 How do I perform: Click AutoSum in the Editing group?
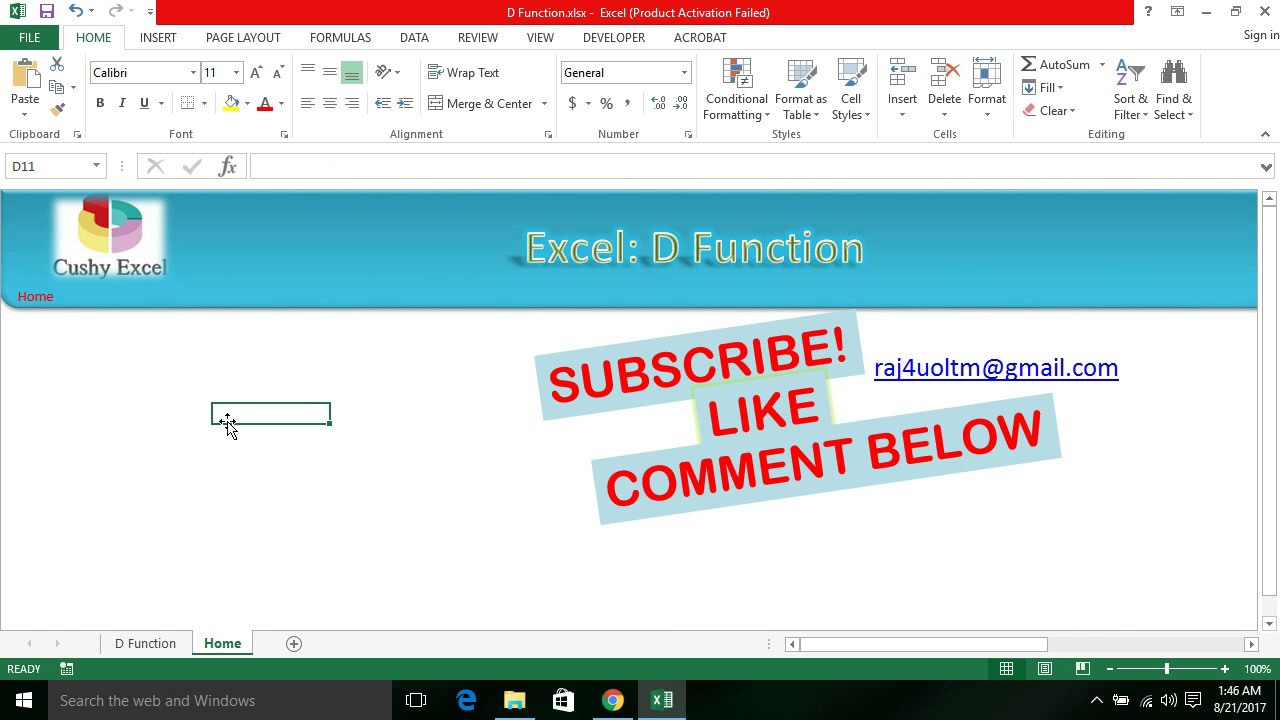[1056, 64]
